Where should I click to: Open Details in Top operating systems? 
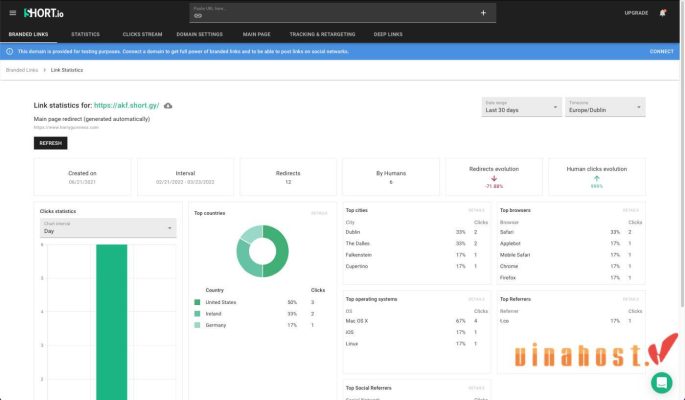tap(476, 300)
